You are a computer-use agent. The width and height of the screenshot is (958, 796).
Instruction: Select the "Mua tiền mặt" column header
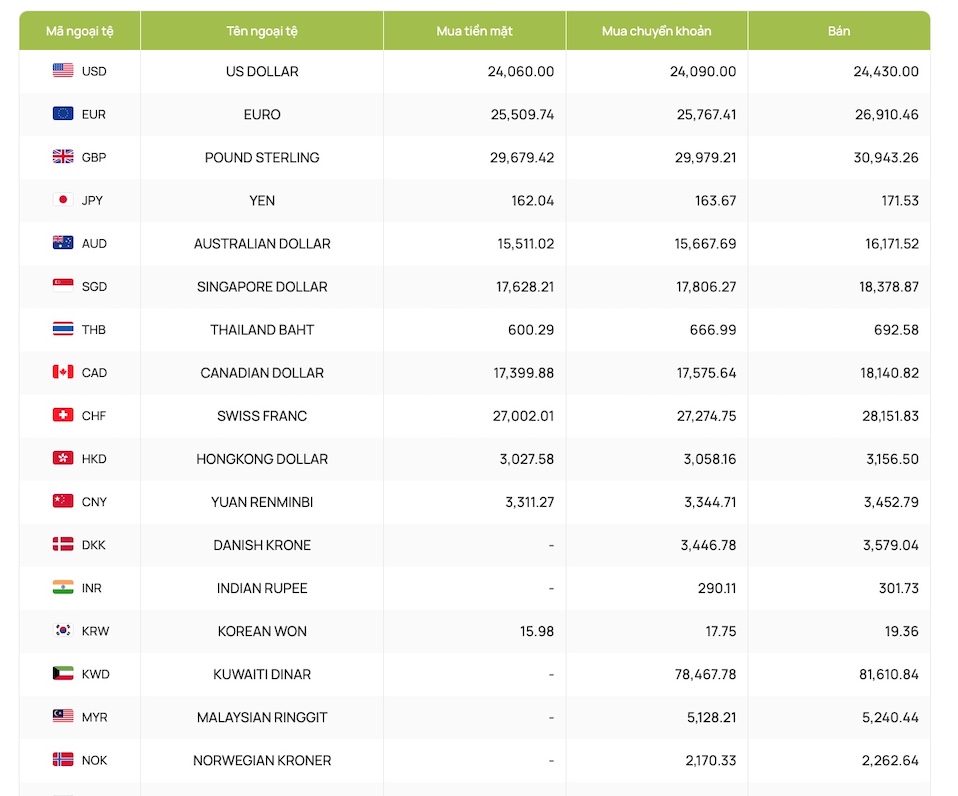(x=474, y=31)
